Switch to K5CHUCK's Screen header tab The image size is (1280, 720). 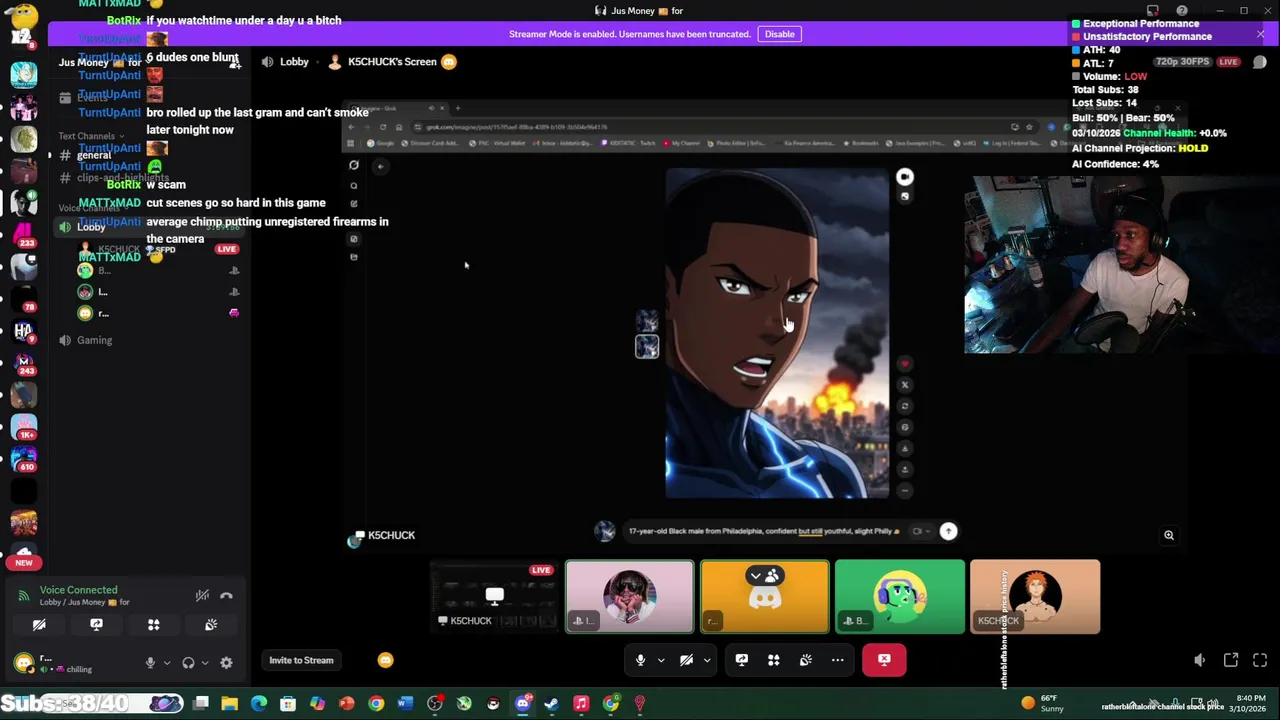pyautogui.click(x=394, y=62)
